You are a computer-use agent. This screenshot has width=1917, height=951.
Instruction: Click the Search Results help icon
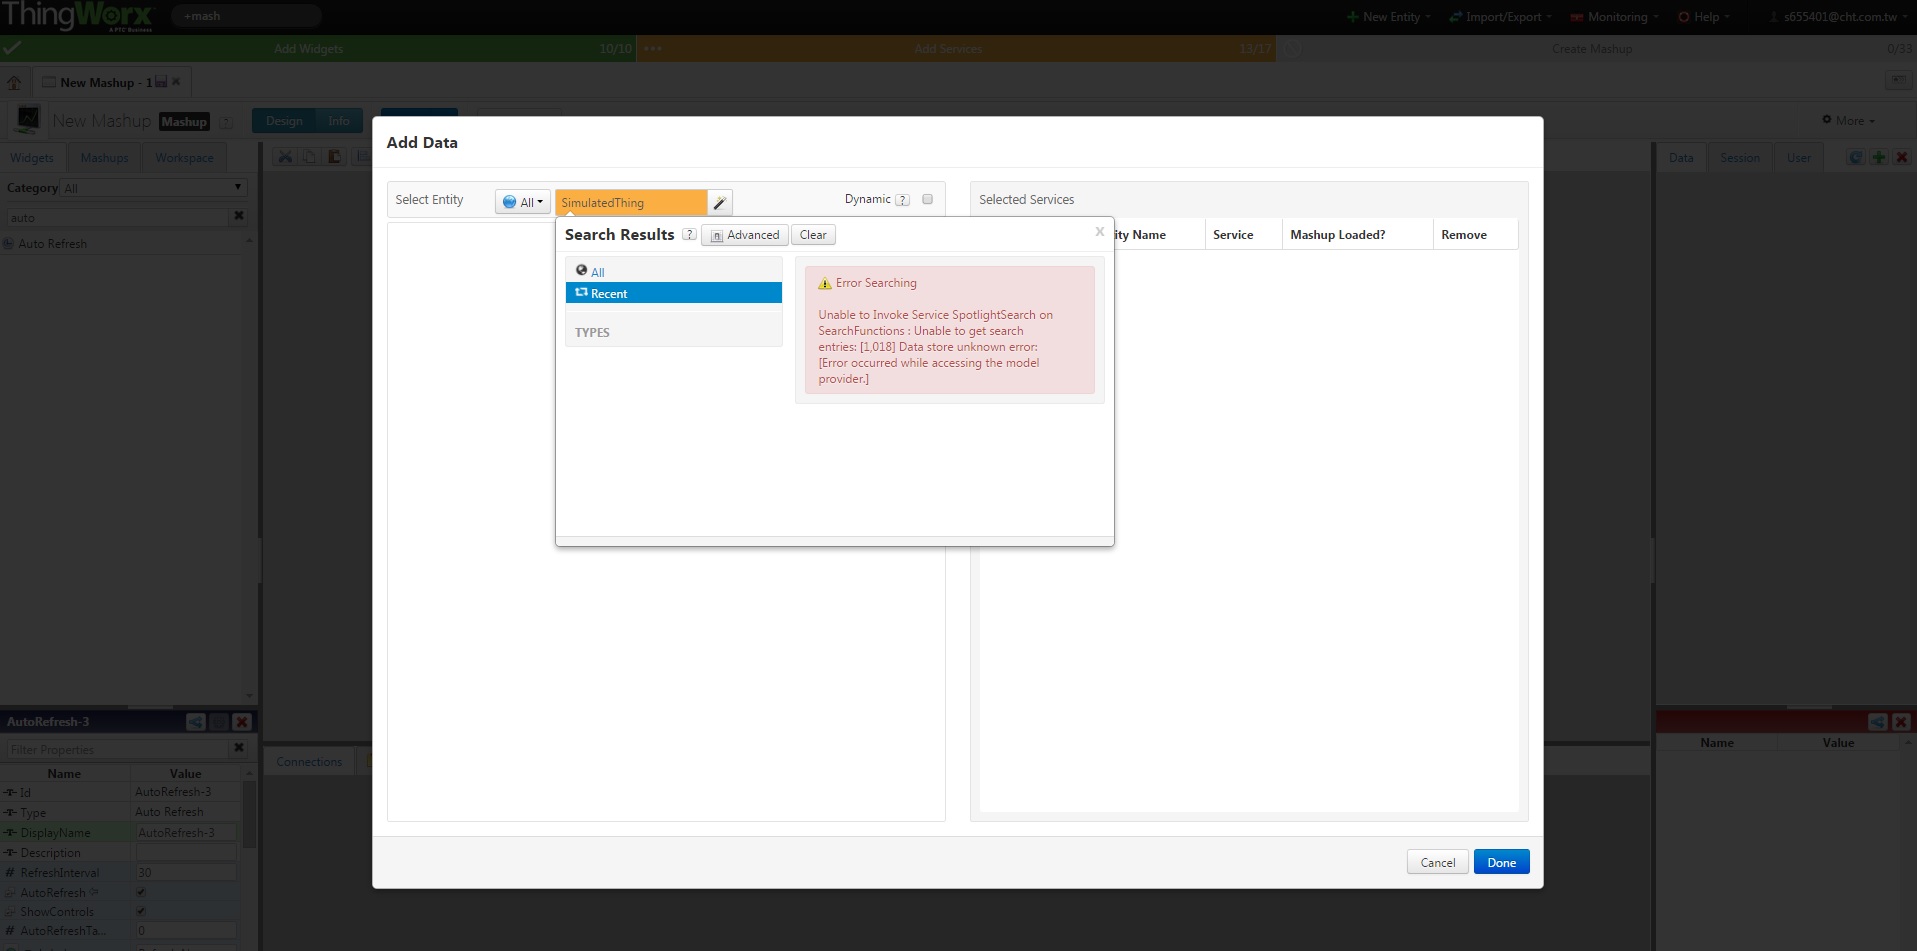(x=689, y=234)
